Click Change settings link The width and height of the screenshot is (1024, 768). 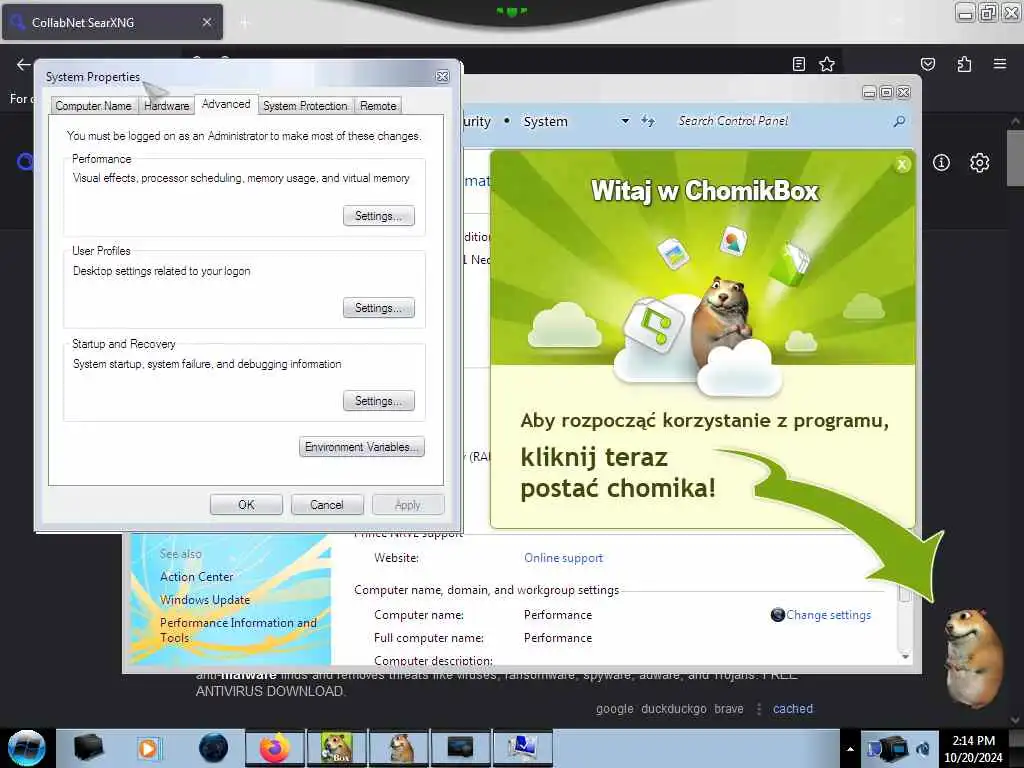tap(828, 615)
